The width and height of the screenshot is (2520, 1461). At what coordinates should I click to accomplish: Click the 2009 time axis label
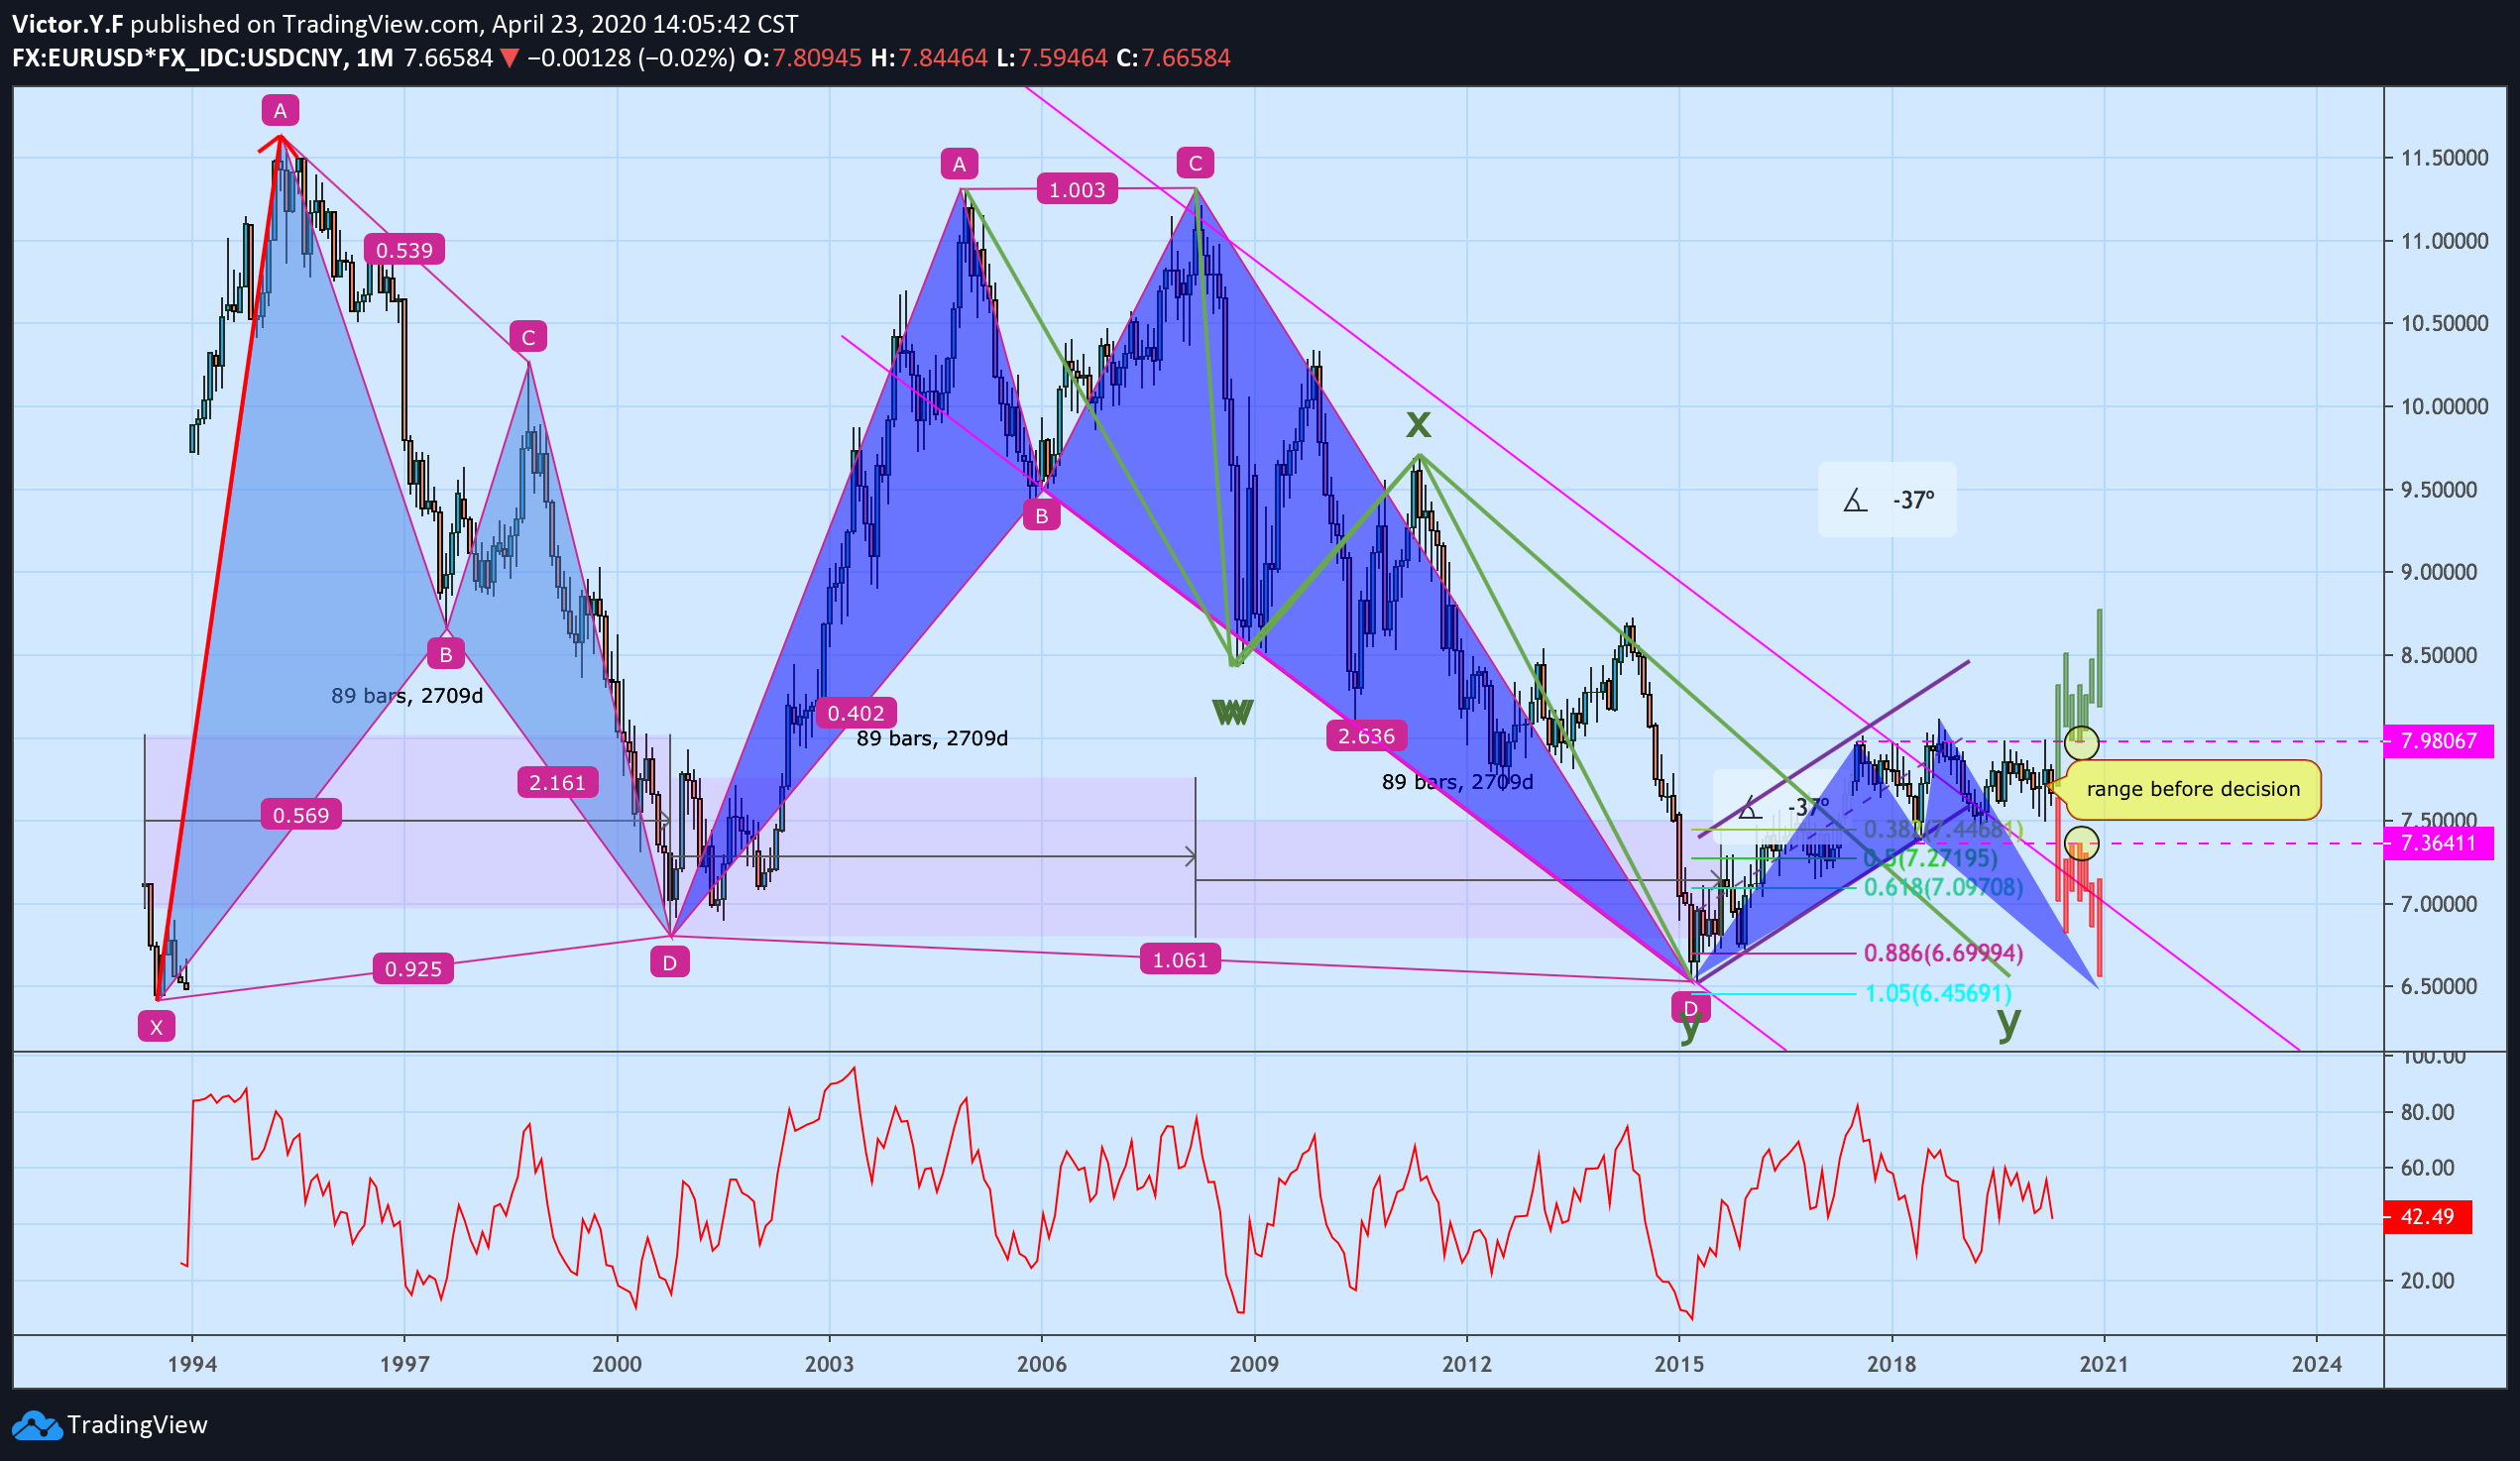click(1254, 1364)
